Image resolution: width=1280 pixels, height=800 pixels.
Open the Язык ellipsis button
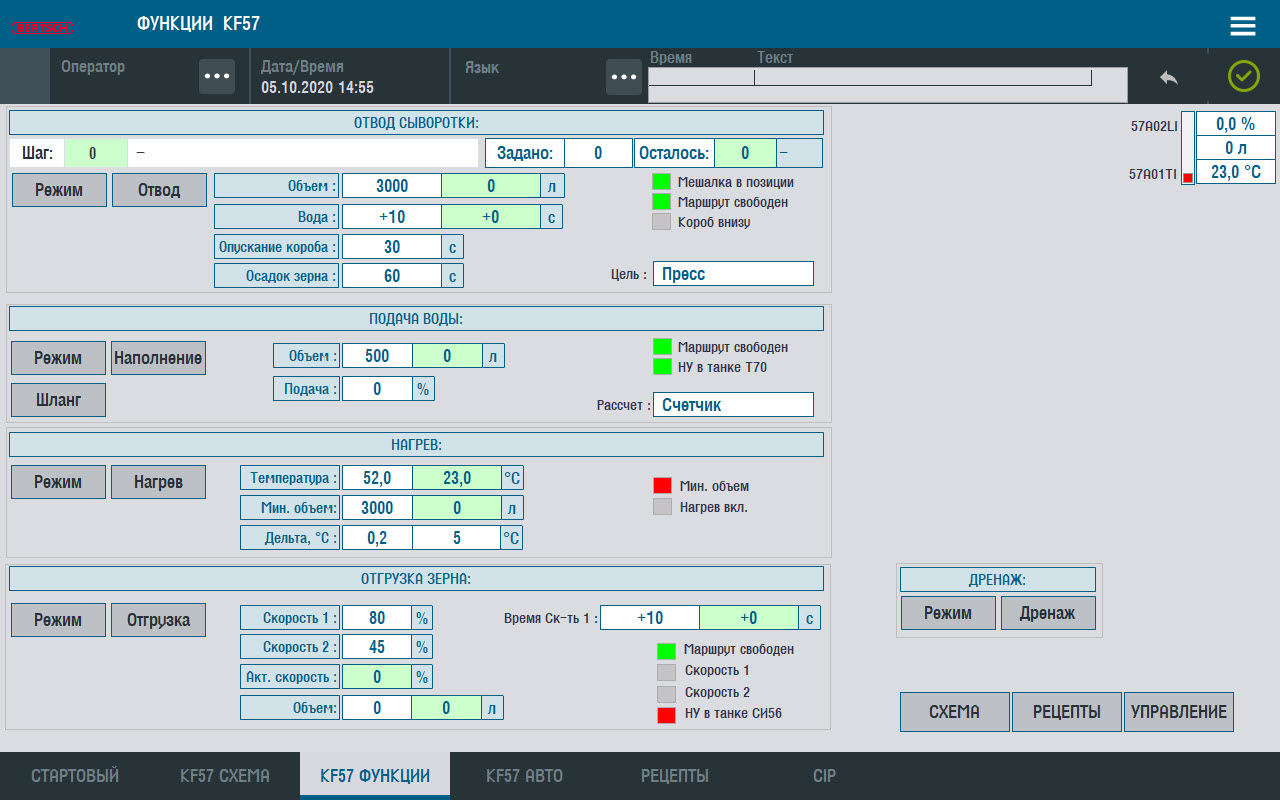coord(624,77)
